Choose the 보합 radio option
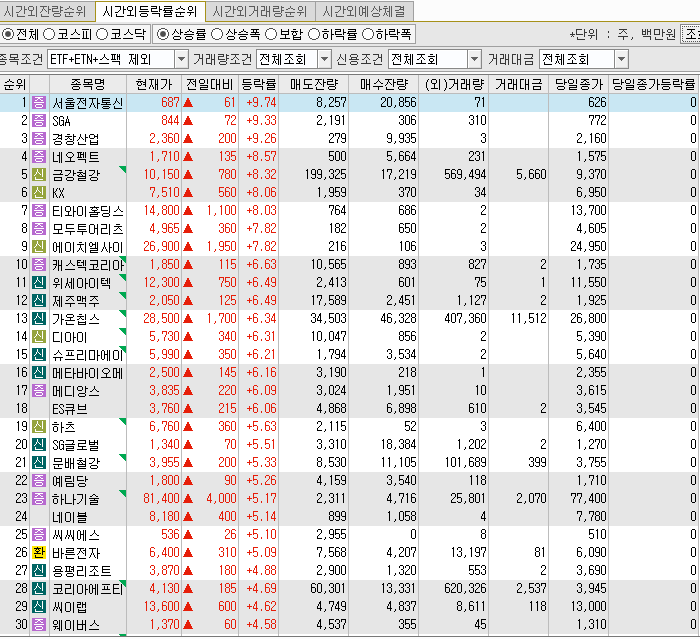Screen dimensions: 700x639 pos(271,34)
